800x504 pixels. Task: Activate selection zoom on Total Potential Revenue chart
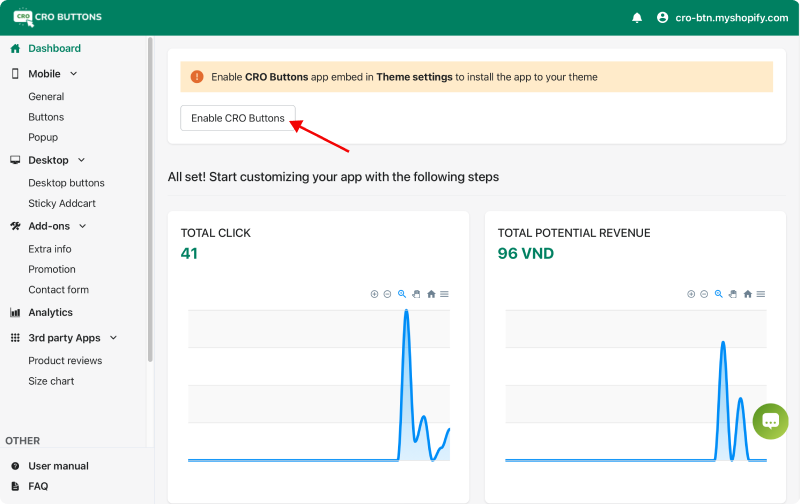tap(718, 294)
